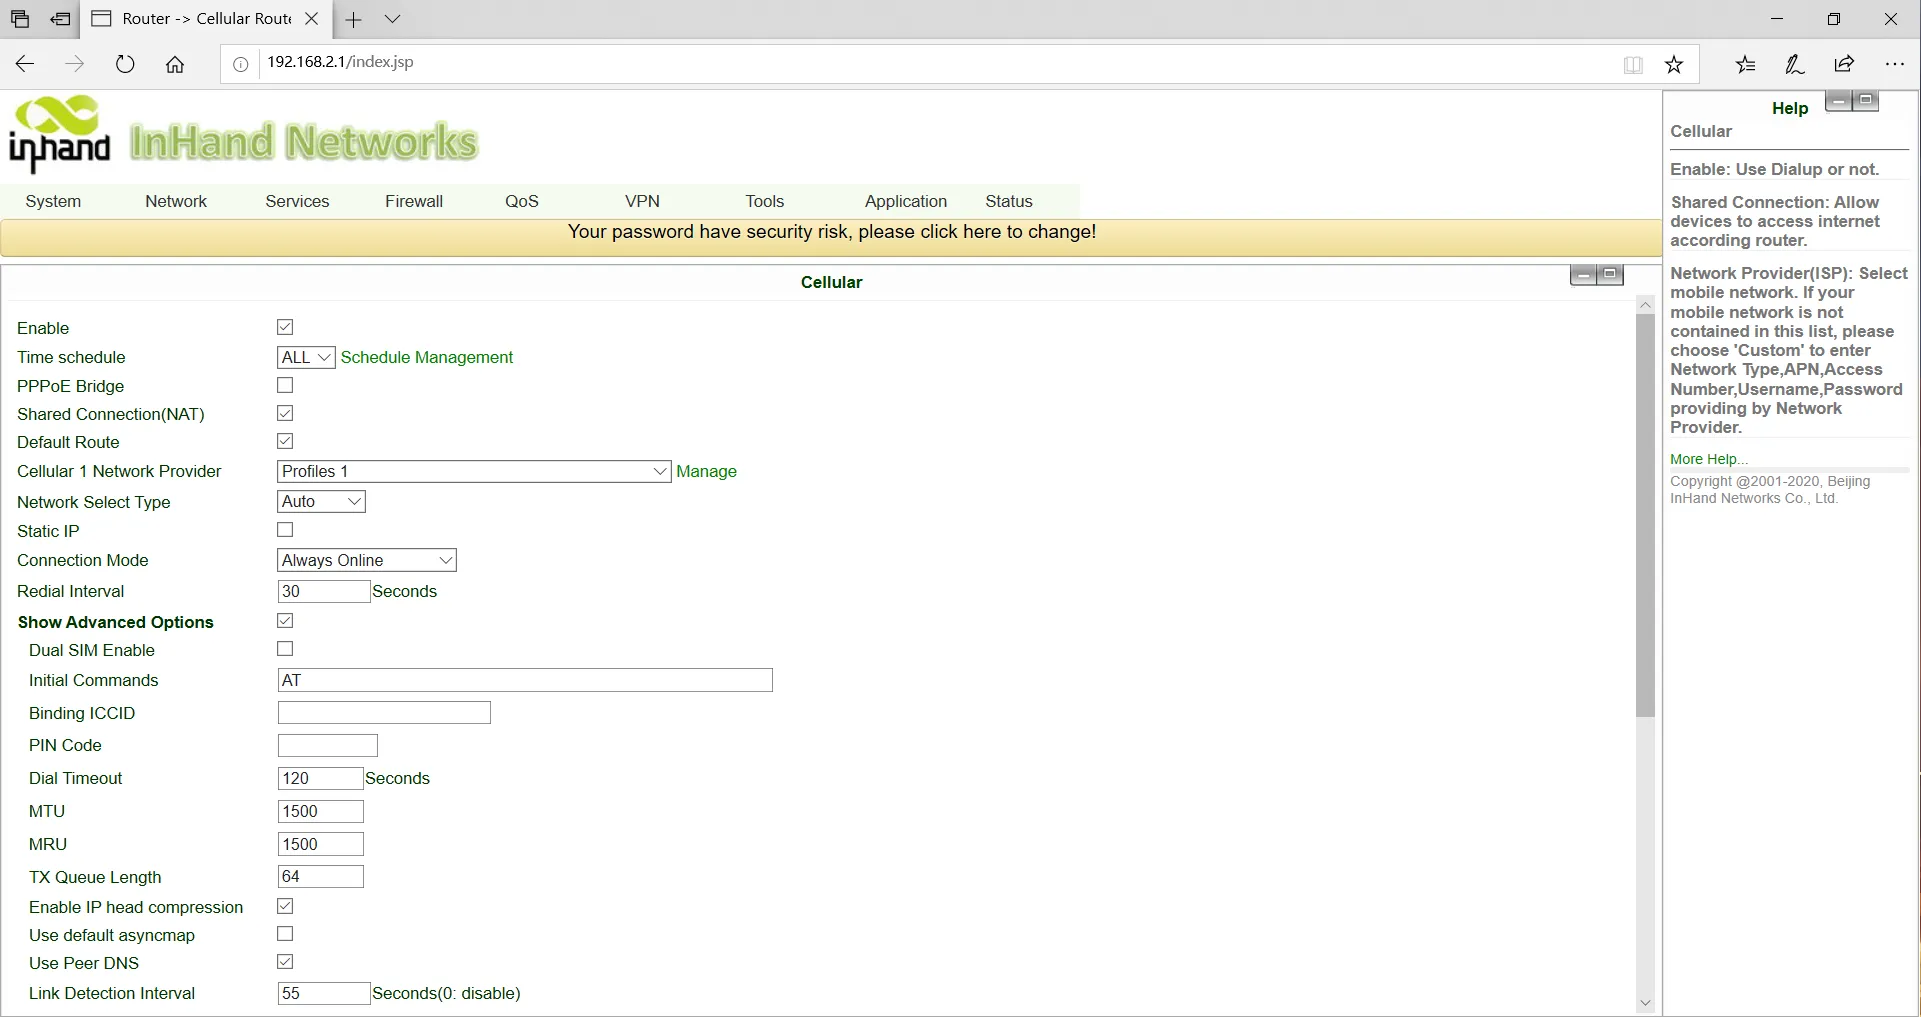Image resolution: width=1921 pixels, height=1017 pixels.
Task: Show tab previews chevron
Action: (x=393, y=19)
